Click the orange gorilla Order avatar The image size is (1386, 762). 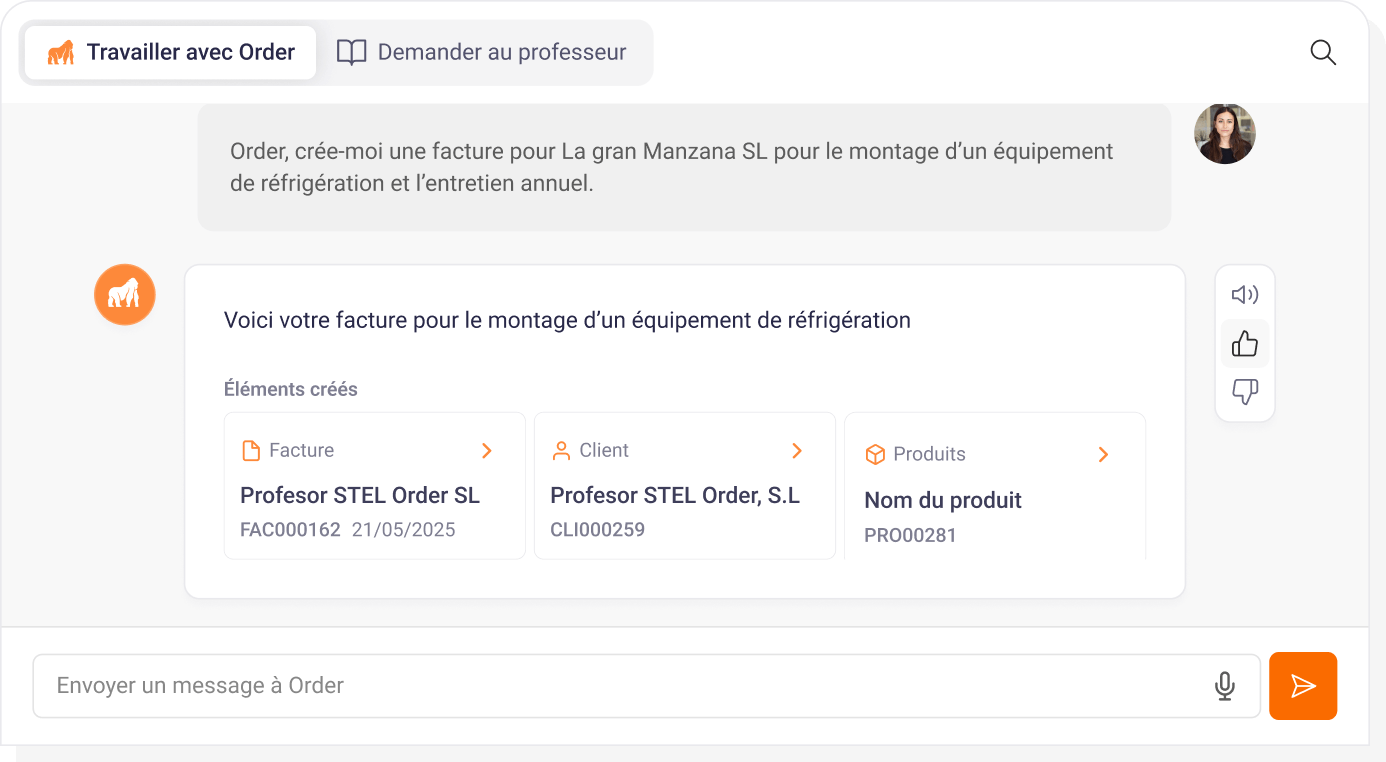pyautogui.click(x=125, y=295)
